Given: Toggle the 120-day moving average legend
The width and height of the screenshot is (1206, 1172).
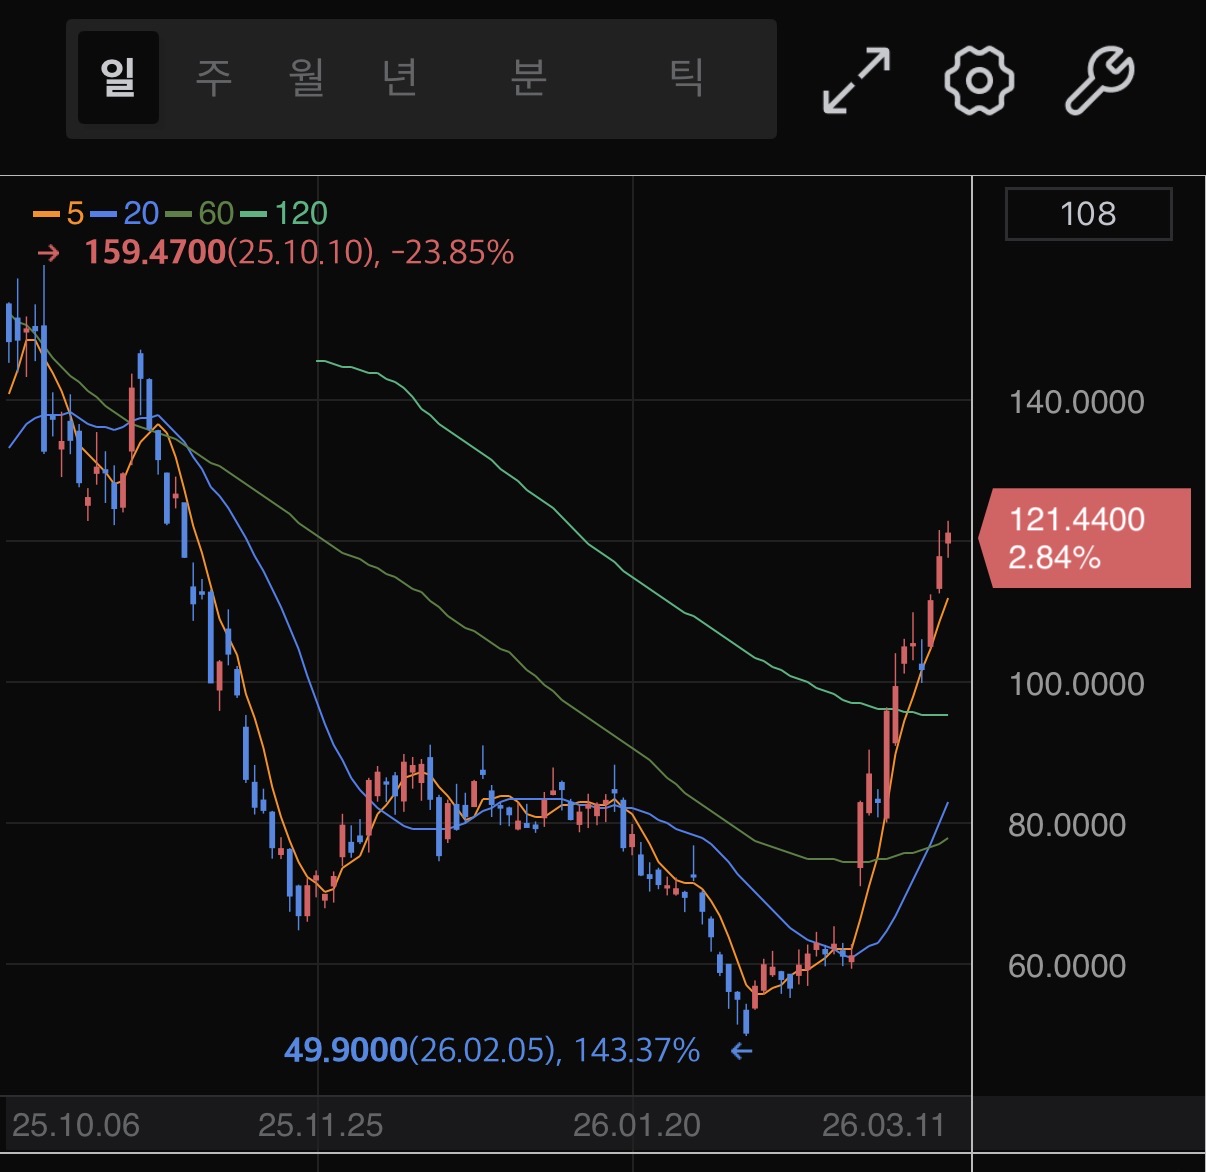Looking at the screenshot, I should pyautogui.click(x=286, y=213).
